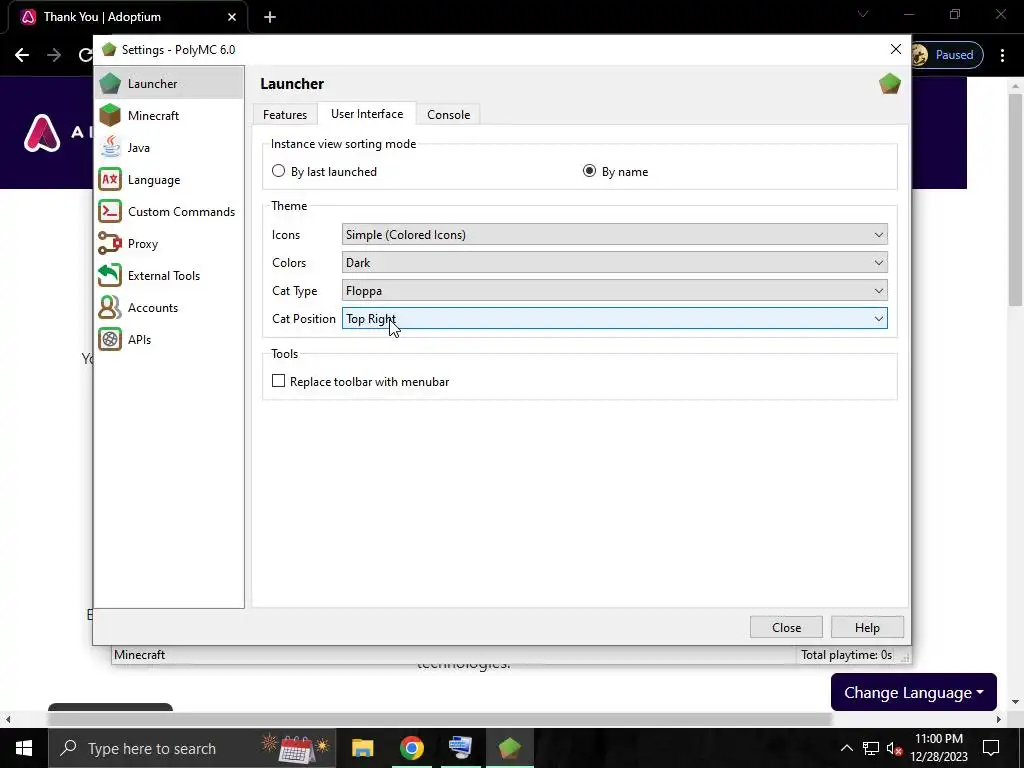Open the Accounts settings page

pyautogui.click(x=168, y=308)
